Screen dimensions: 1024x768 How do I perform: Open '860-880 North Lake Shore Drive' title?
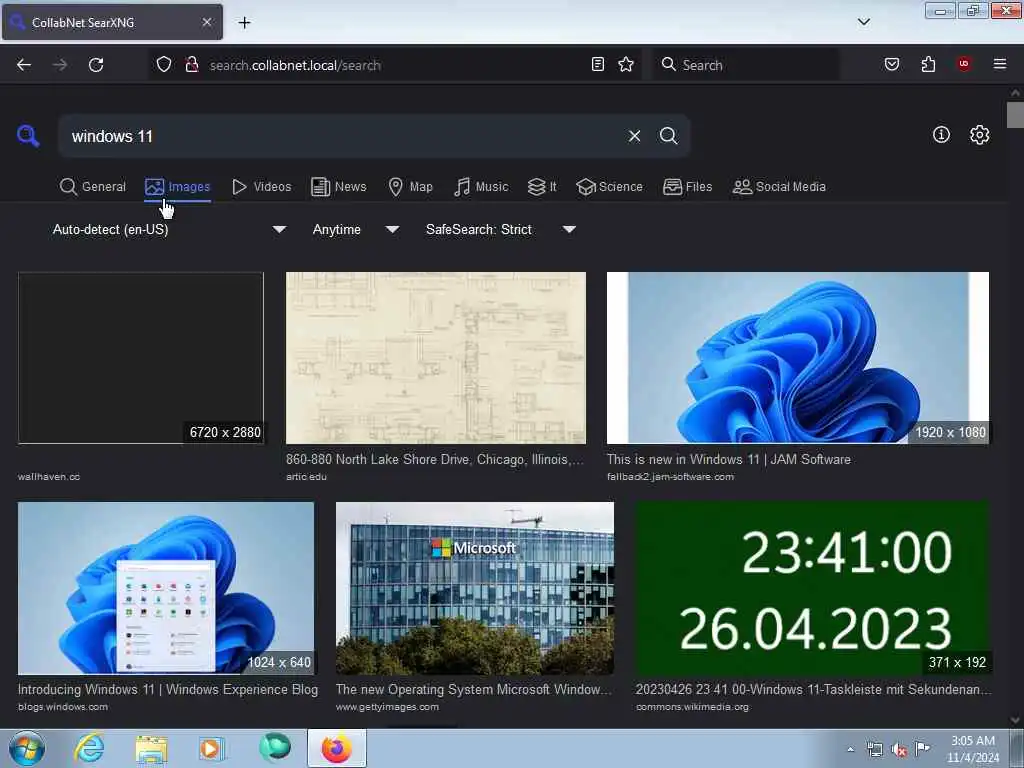coord(435,460)
